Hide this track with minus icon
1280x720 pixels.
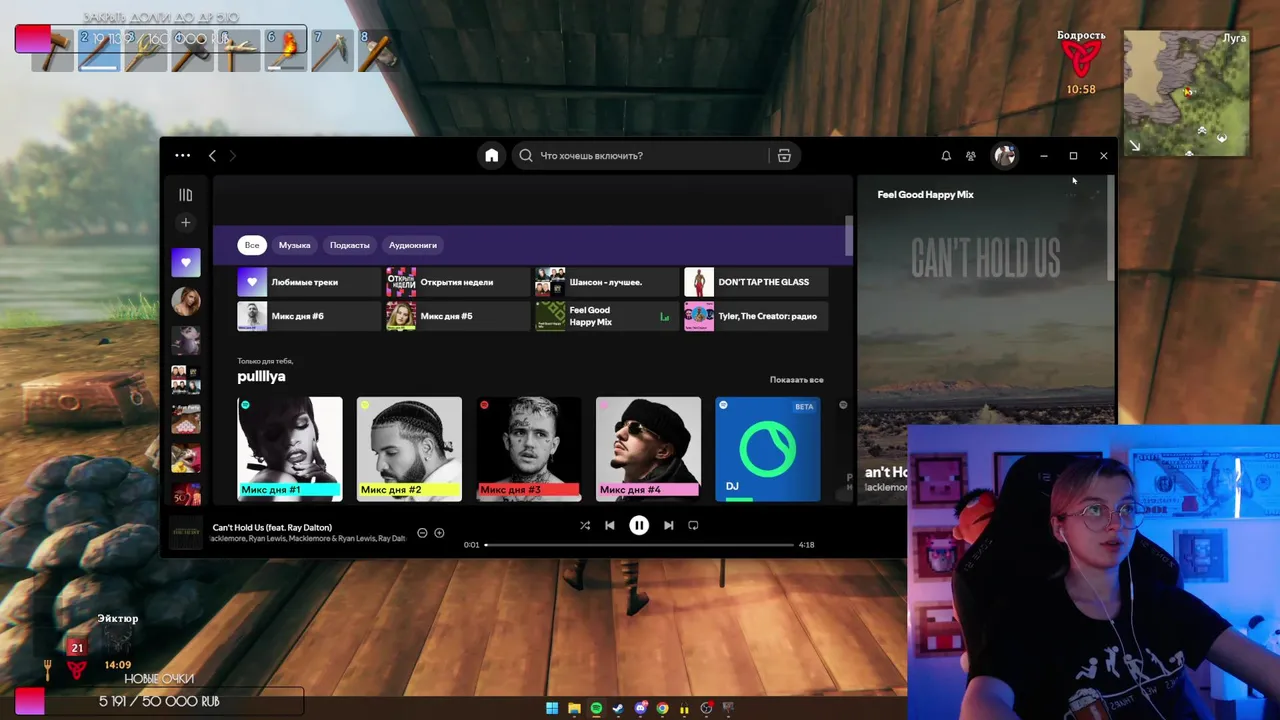pyautogui.click(x=422, y=533)
